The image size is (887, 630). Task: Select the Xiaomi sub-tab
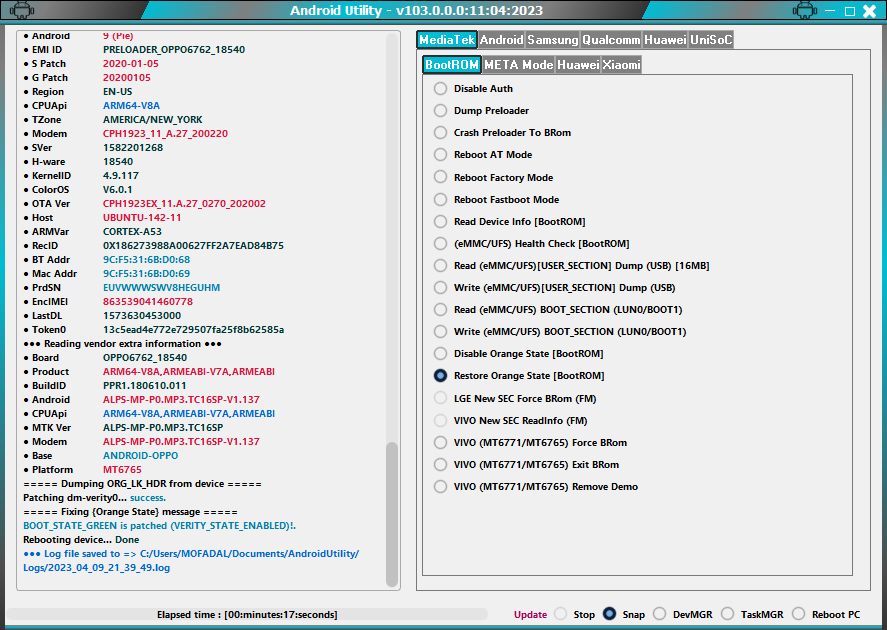[x=621, y=64]
